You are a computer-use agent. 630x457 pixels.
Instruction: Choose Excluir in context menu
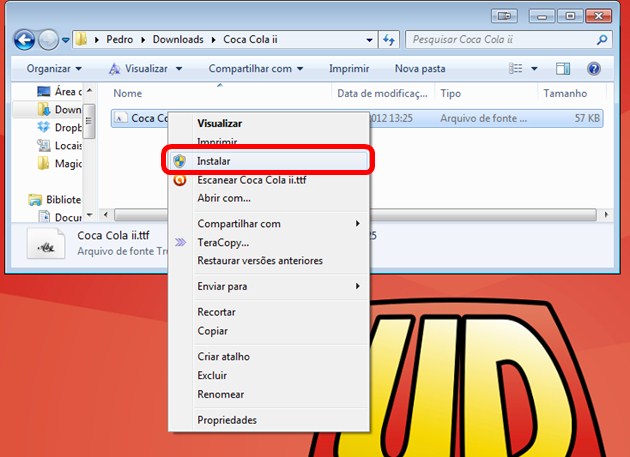(x=212, y=375)
